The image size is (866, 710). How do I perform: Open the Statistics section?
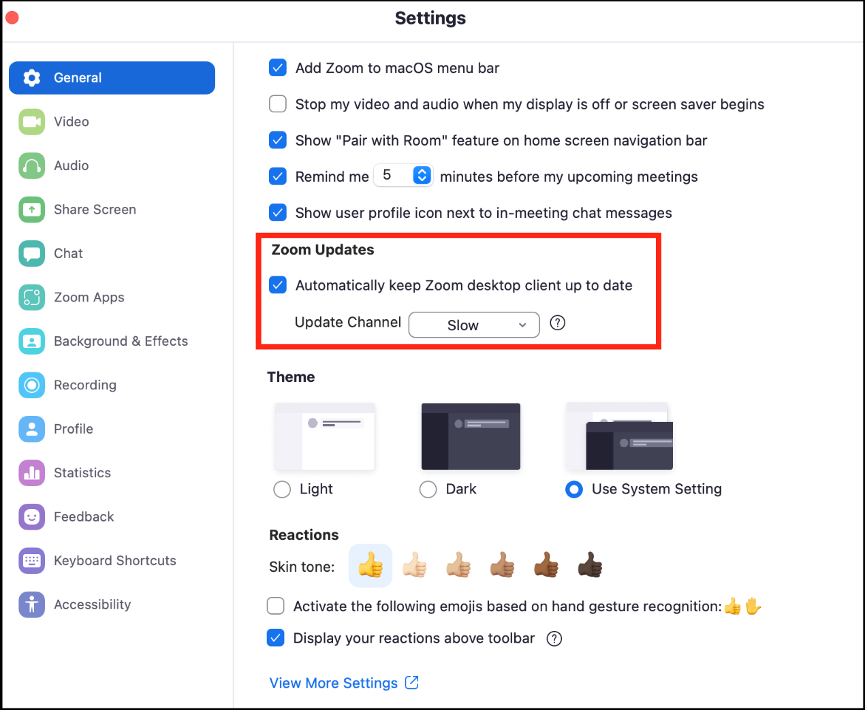(x=82, y=473)
